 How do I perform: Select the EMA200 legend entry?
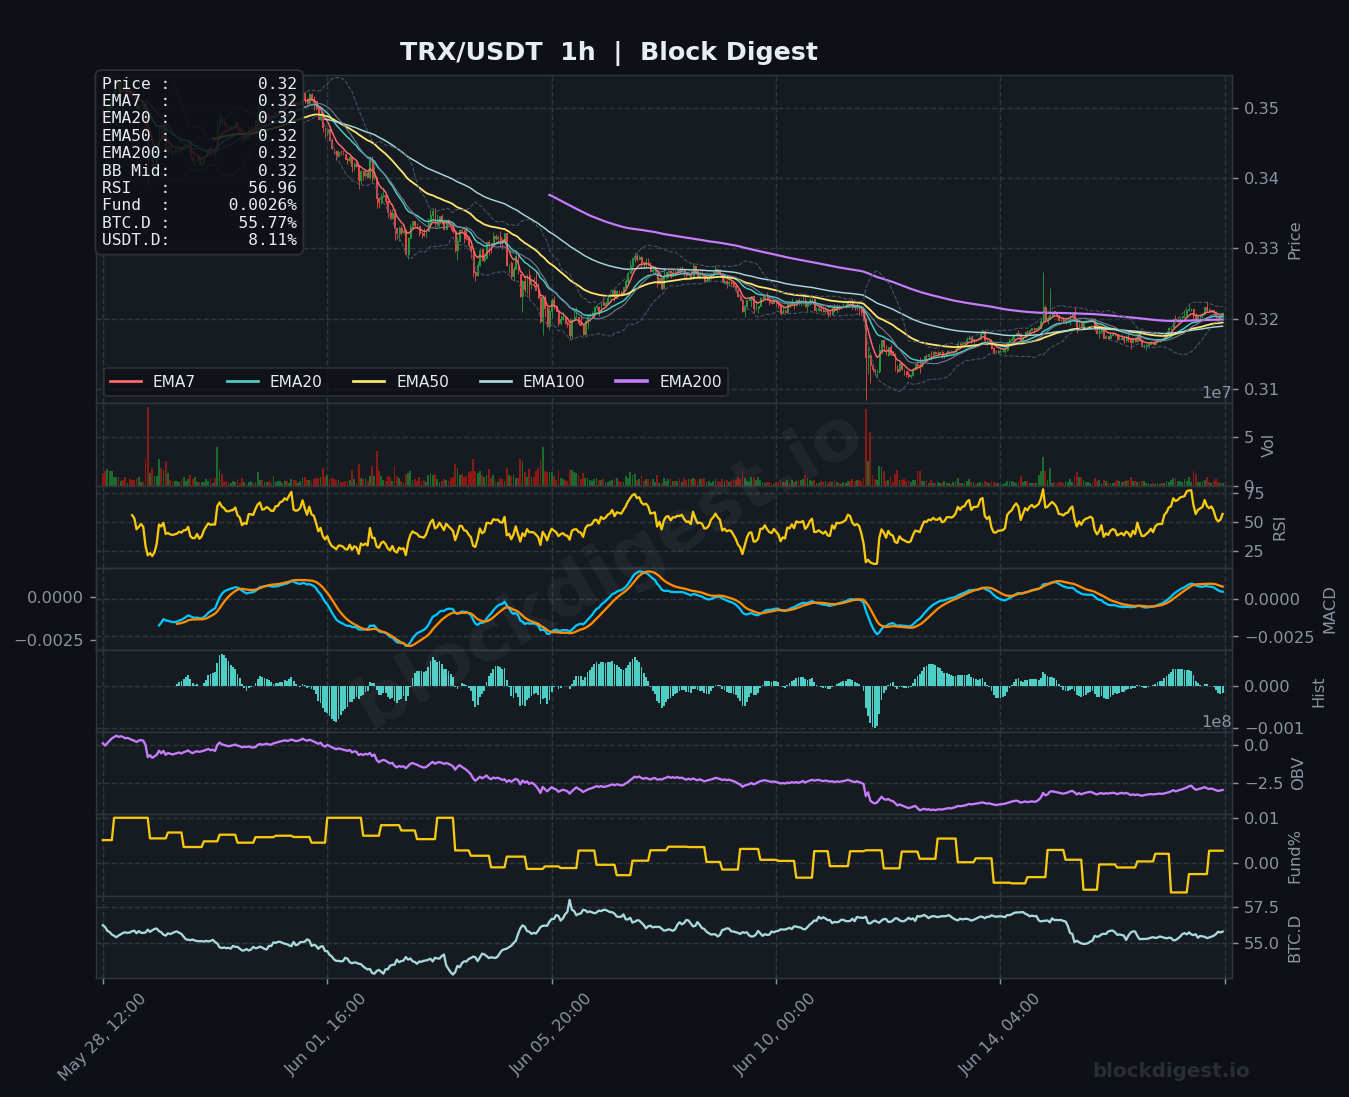[x=668, y=382]
